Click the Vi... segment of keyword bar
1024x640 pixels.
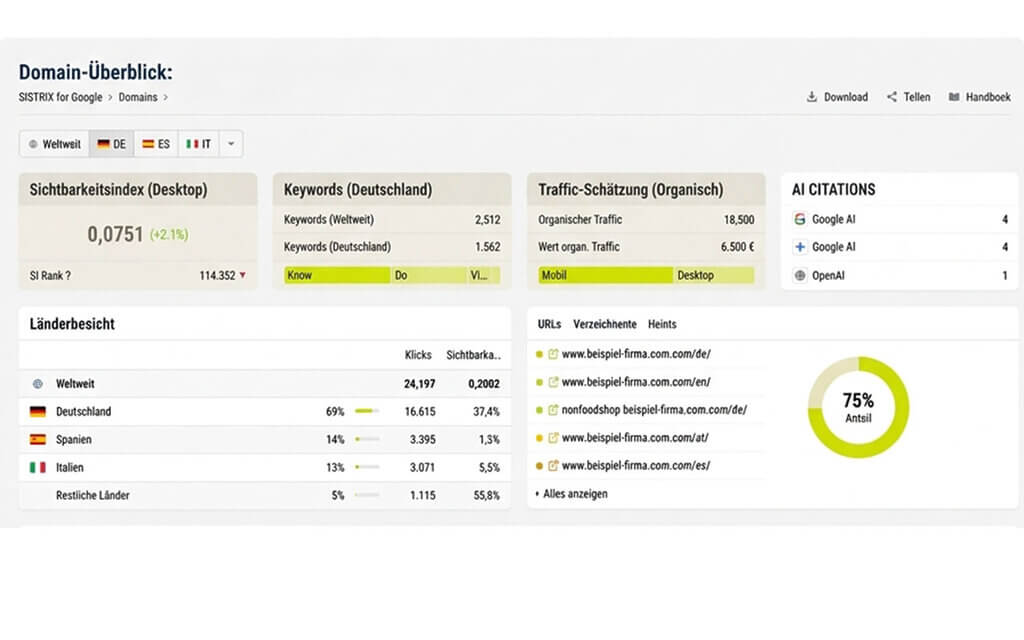pos(484,275)
